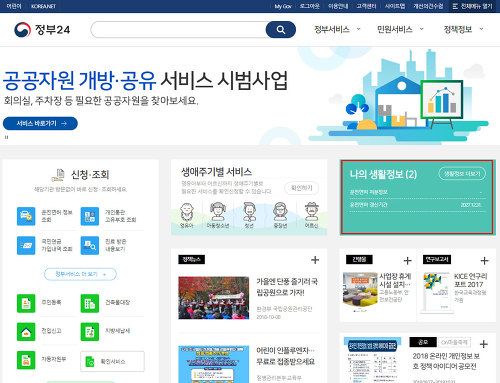Screen dimensions: 500x383
Task: Click the 신청·조회 document heading icon
Action: click(58, 175)
